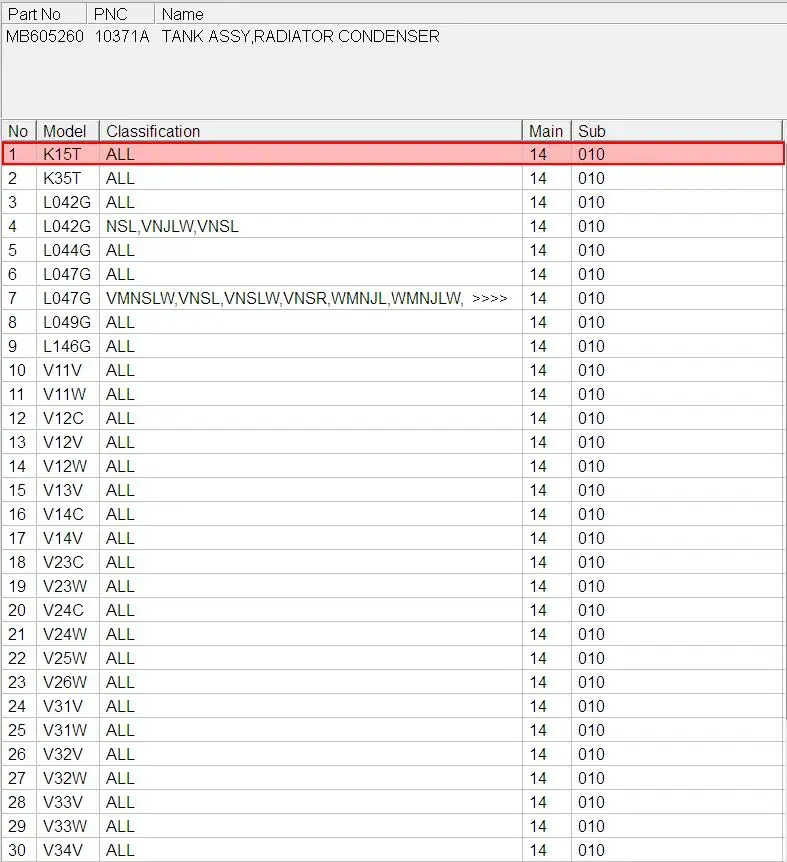This screenshot has width=787, height=862.
Task: Select the V32W model row
Action: click(393, 778)
